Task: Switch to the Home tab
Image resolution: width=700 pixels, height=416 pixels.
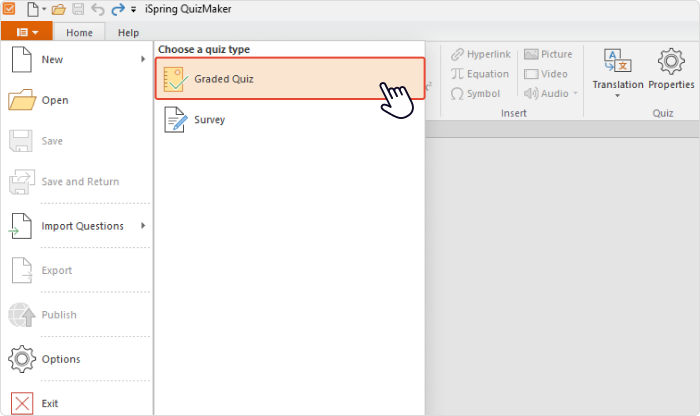Action: [79, 33]
